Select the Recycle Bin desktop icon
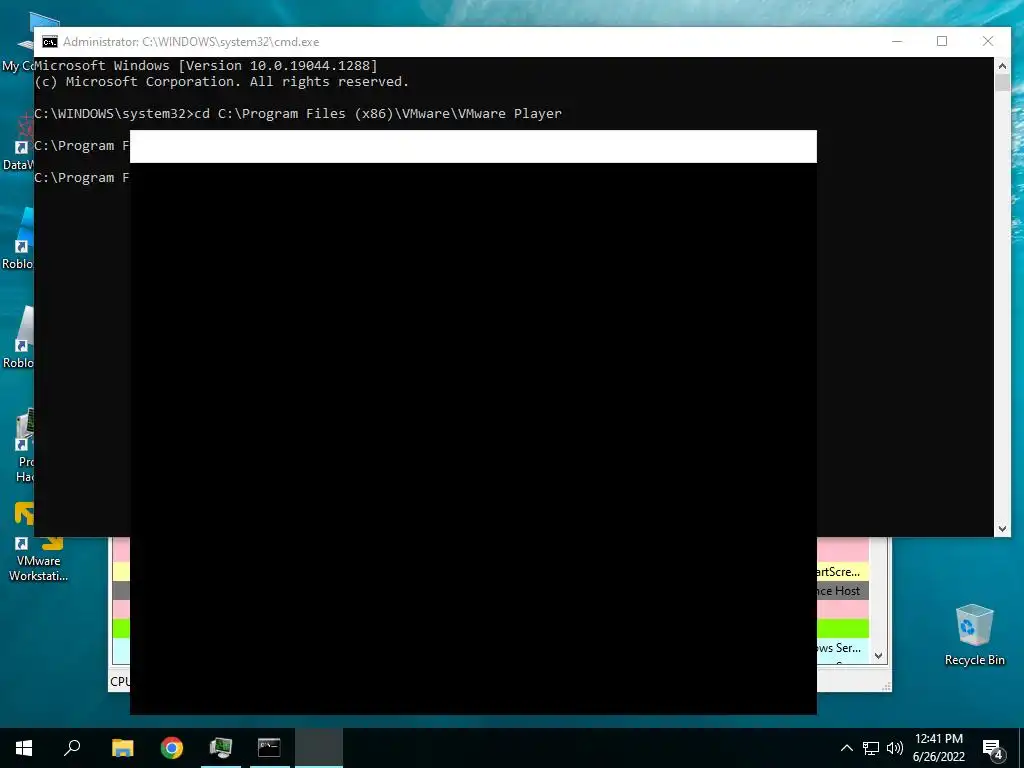This screenshot has height=768, width=1024. point(974,635)
